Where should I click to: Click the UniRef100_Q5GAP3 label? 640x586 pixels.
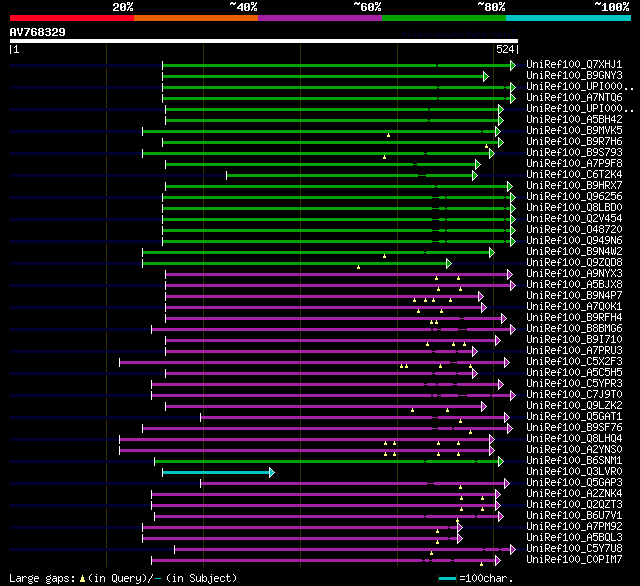click(574, 483)
